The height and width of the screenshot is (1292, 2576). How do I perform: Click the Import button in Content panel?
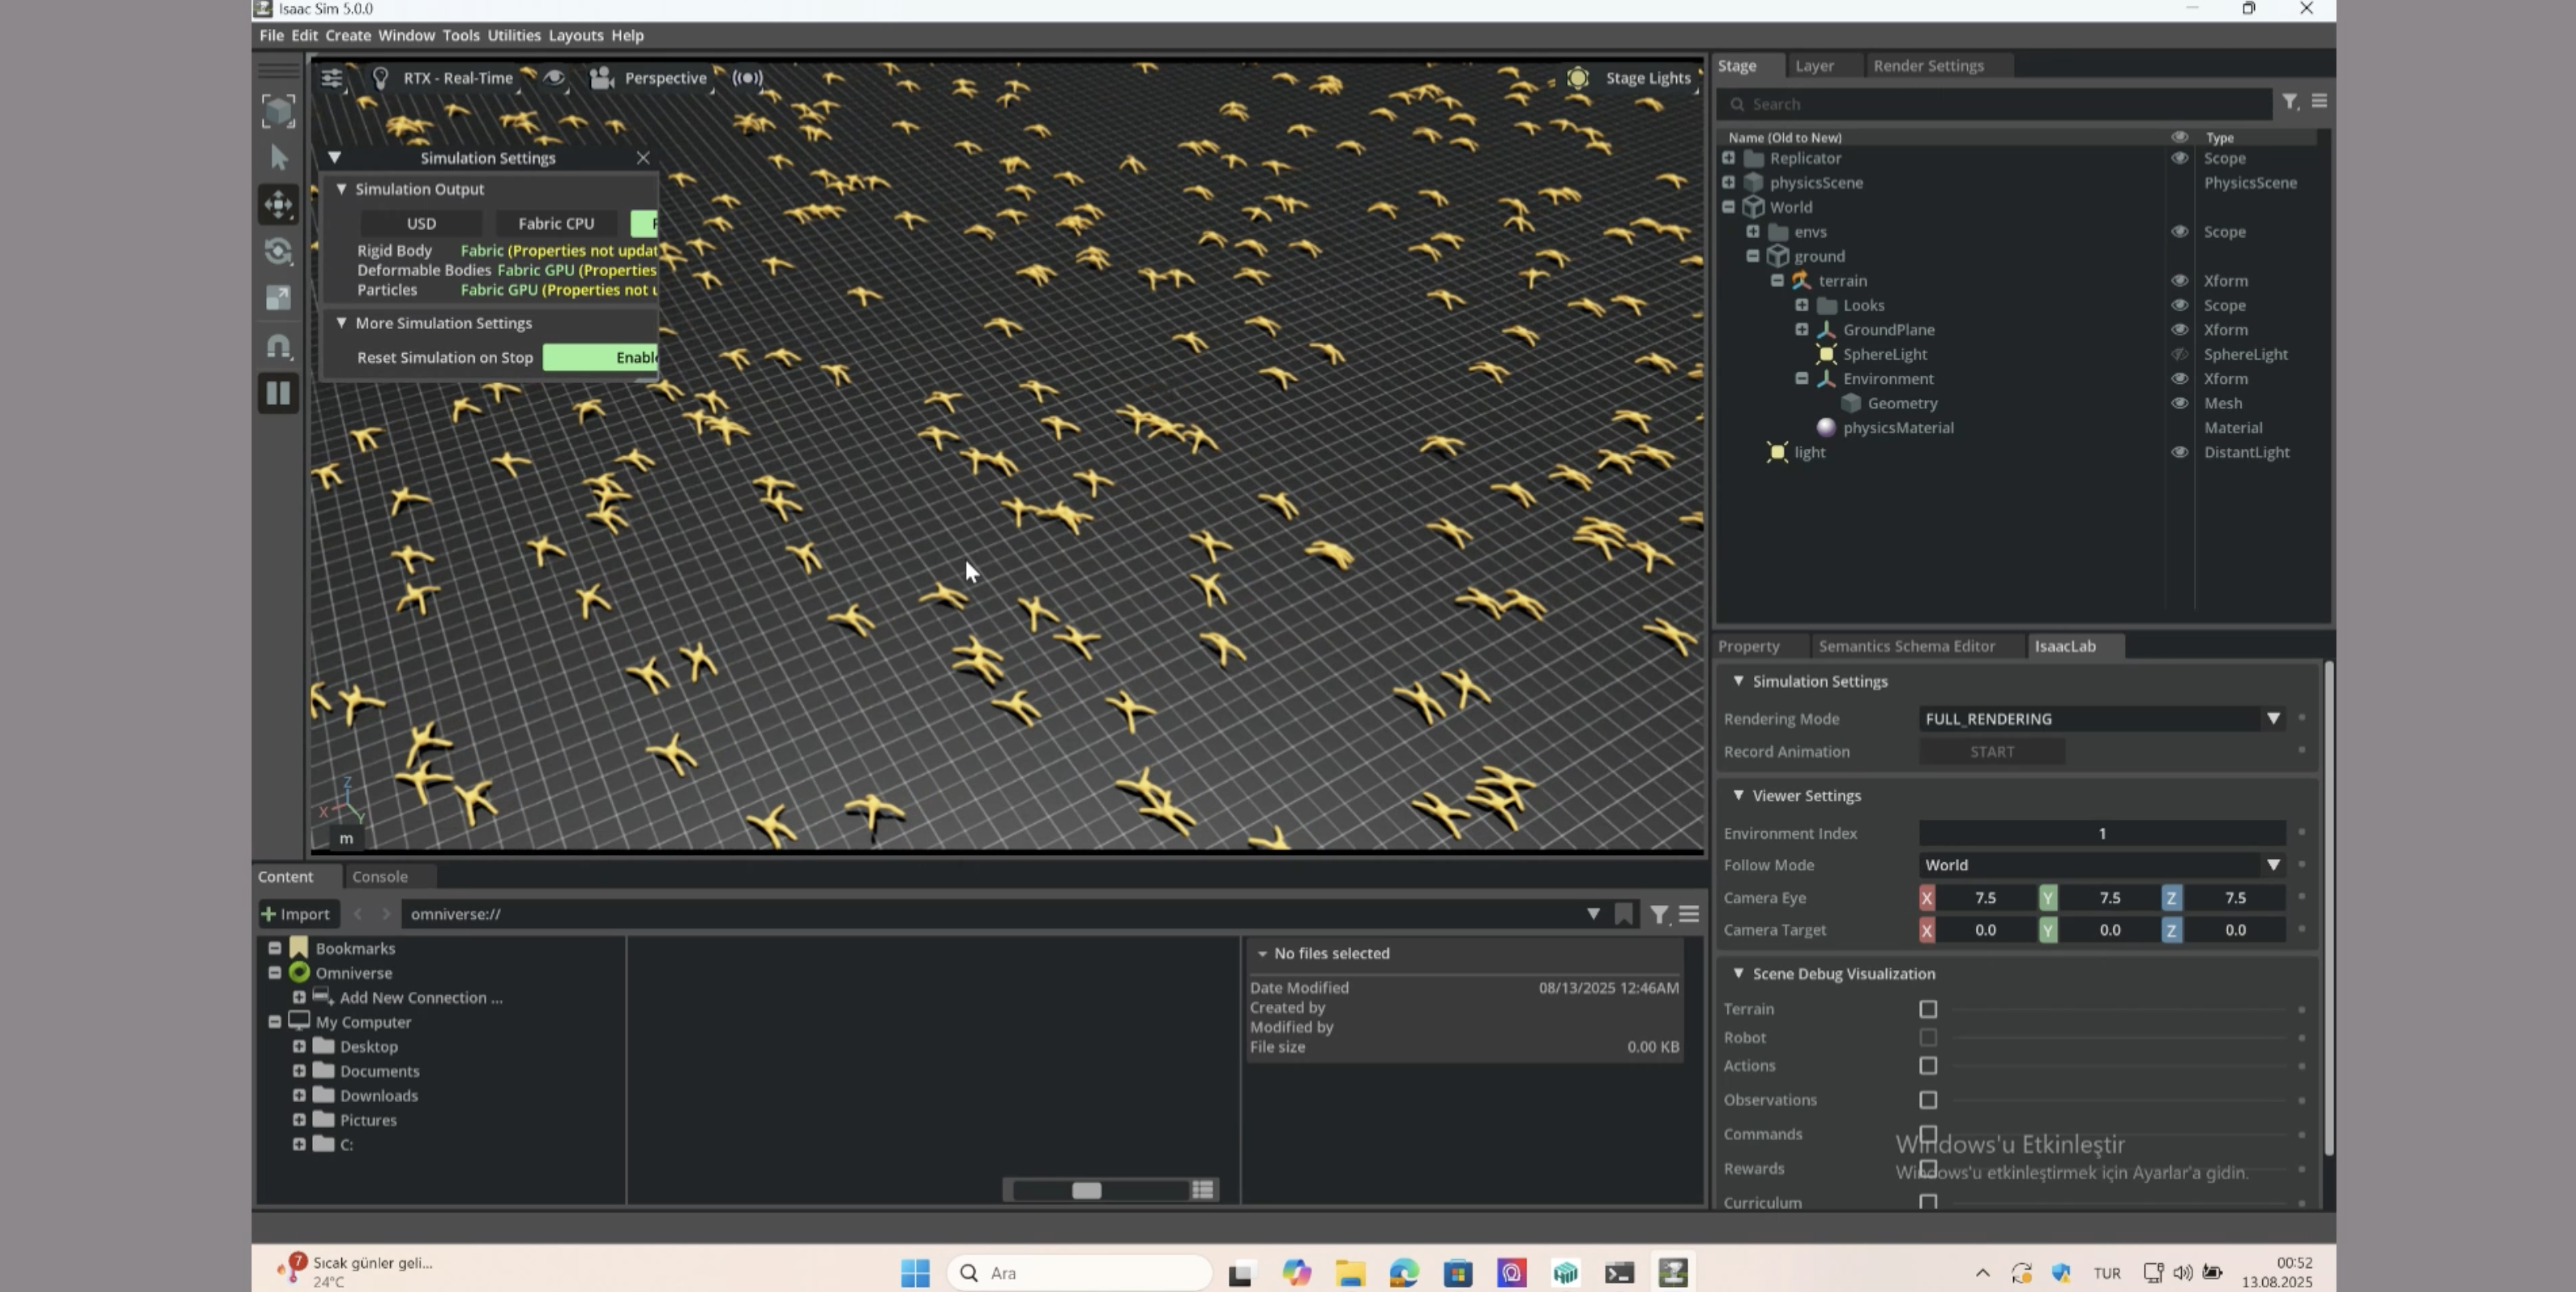click(296, 914)
